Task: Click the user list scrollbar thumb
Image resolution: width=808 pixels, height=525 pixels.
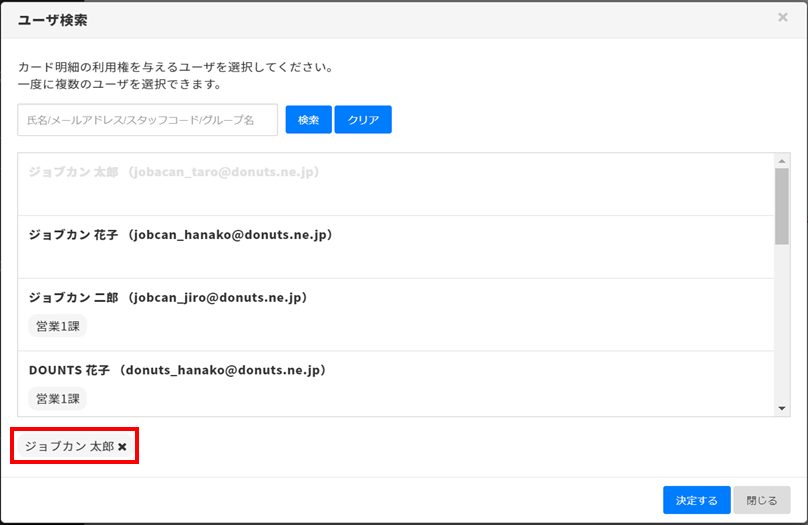Action: pos(782,205)
